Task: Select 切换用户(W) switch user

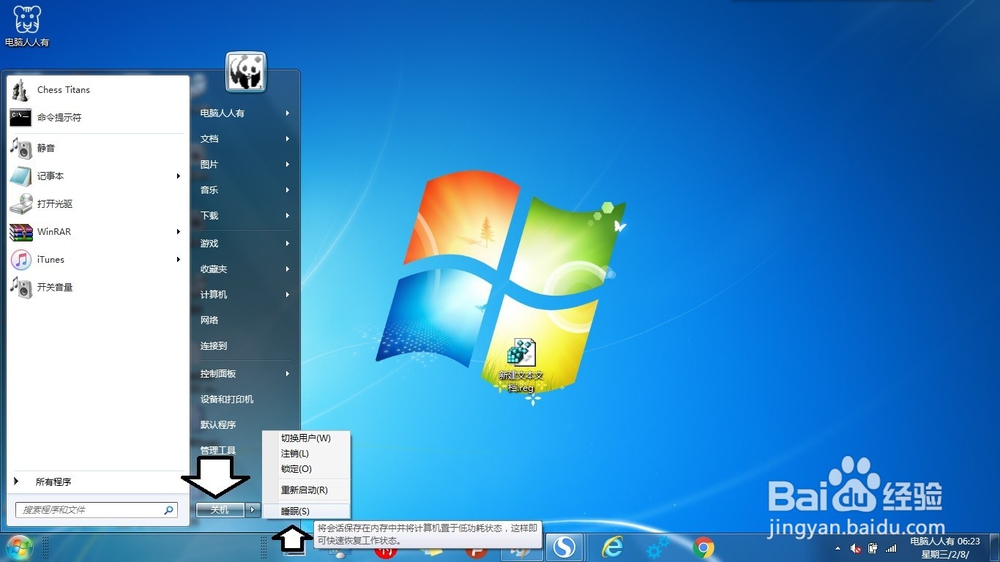Action: point(306,438)
